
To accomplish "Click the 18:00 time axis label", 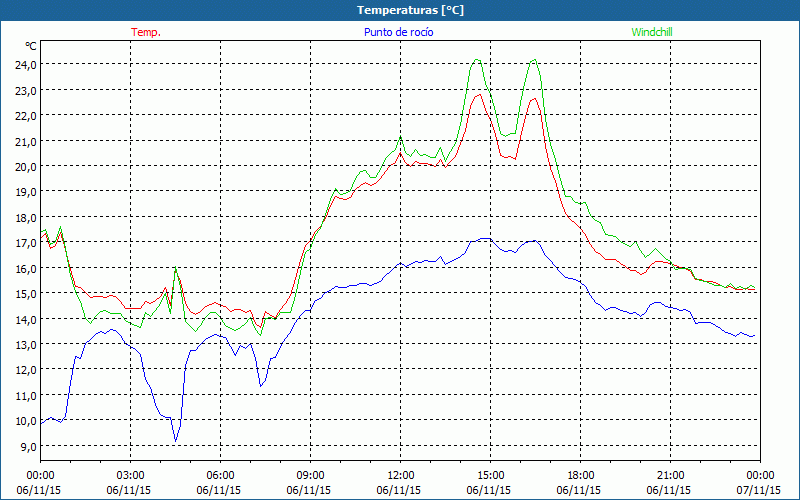I will (581, 476).
